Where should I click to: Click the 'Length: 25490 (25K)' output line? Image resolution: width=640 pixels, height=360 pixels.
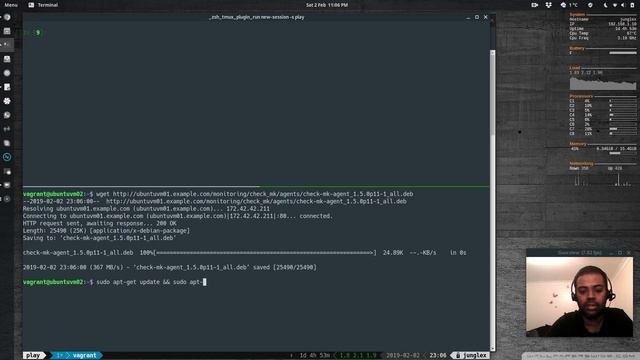(106, 231)
